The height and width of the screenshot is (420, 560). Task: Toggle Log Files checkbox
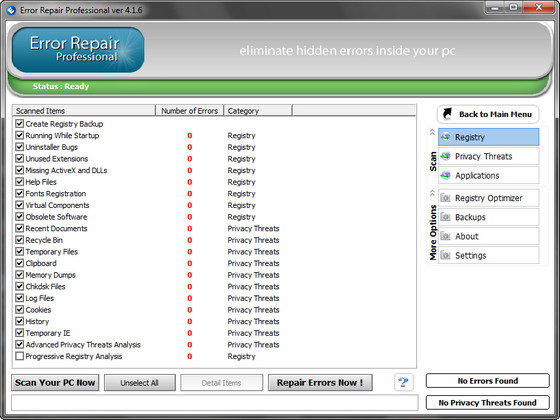(20, 298)
